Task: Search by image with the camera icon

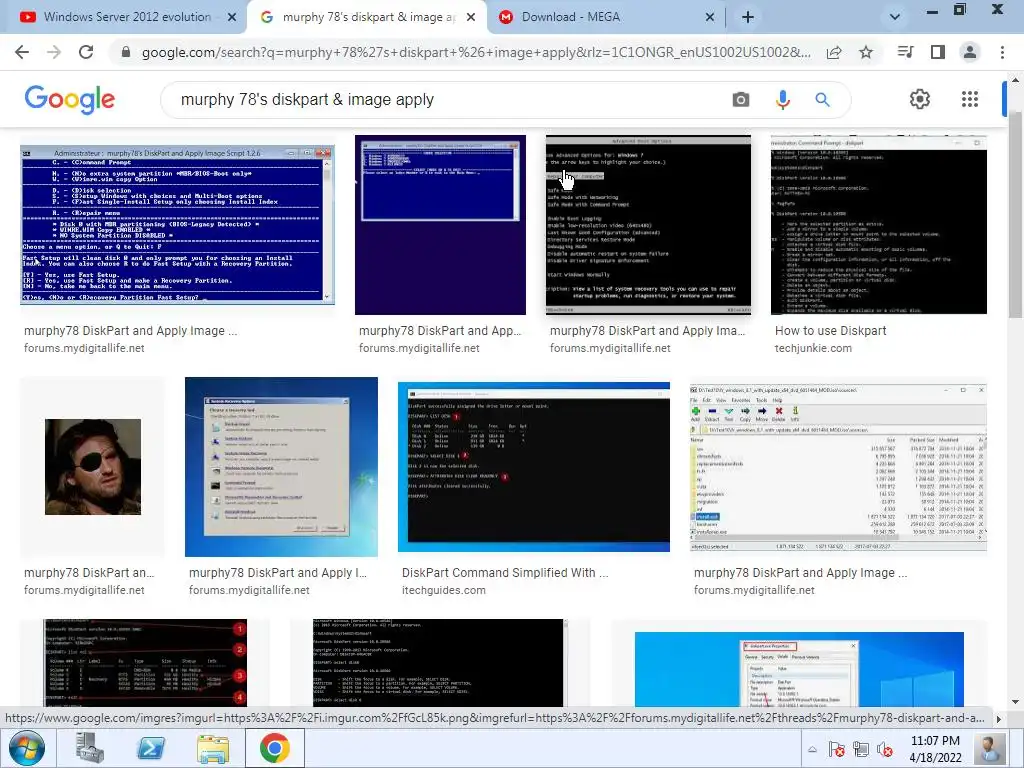Action: (x=741, y=100)
